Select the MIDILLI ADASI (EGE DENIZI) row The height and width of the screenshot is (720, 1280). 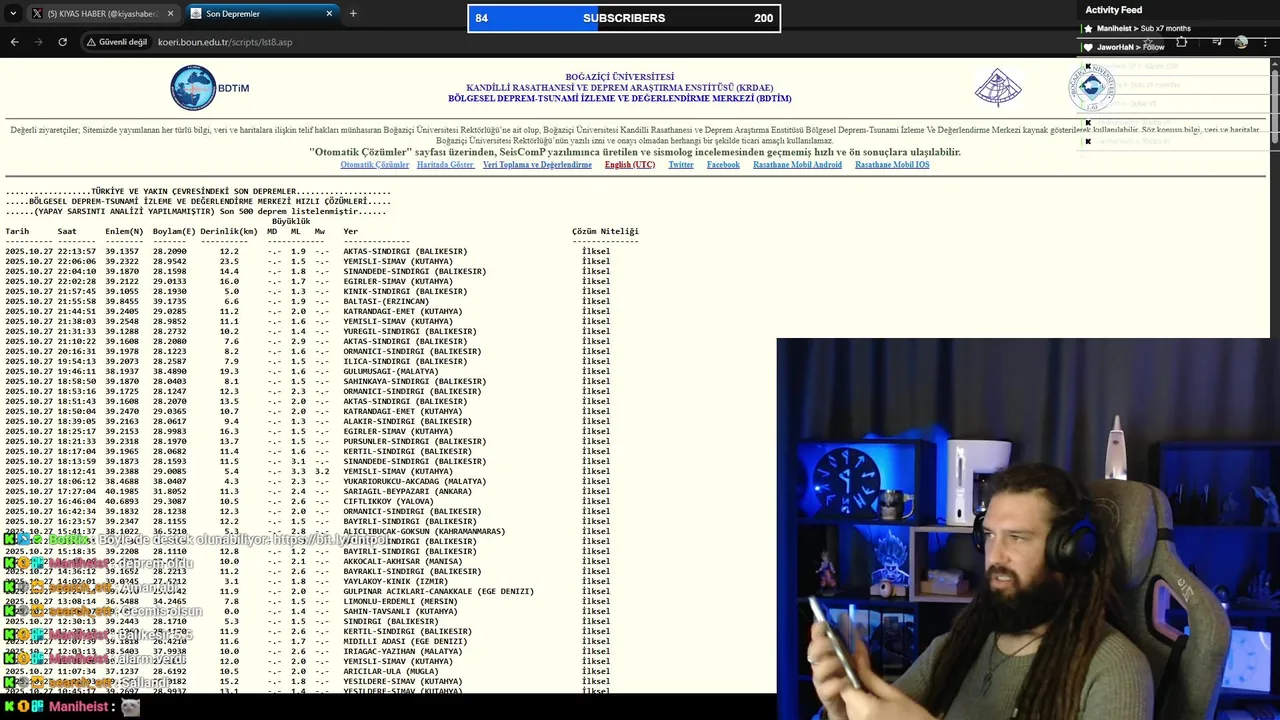click(x=307, y=641)
